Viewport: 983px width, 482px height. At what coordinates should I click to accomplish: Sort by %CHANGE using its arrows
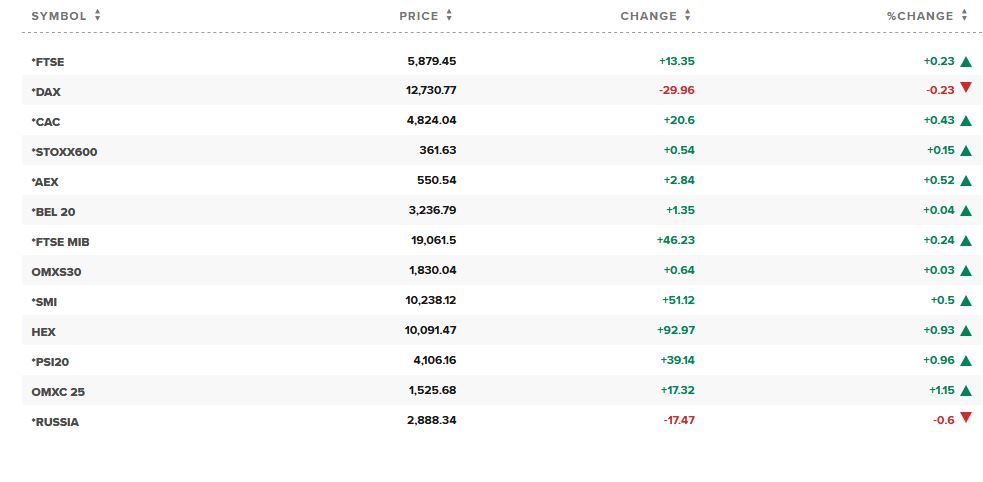964,16
